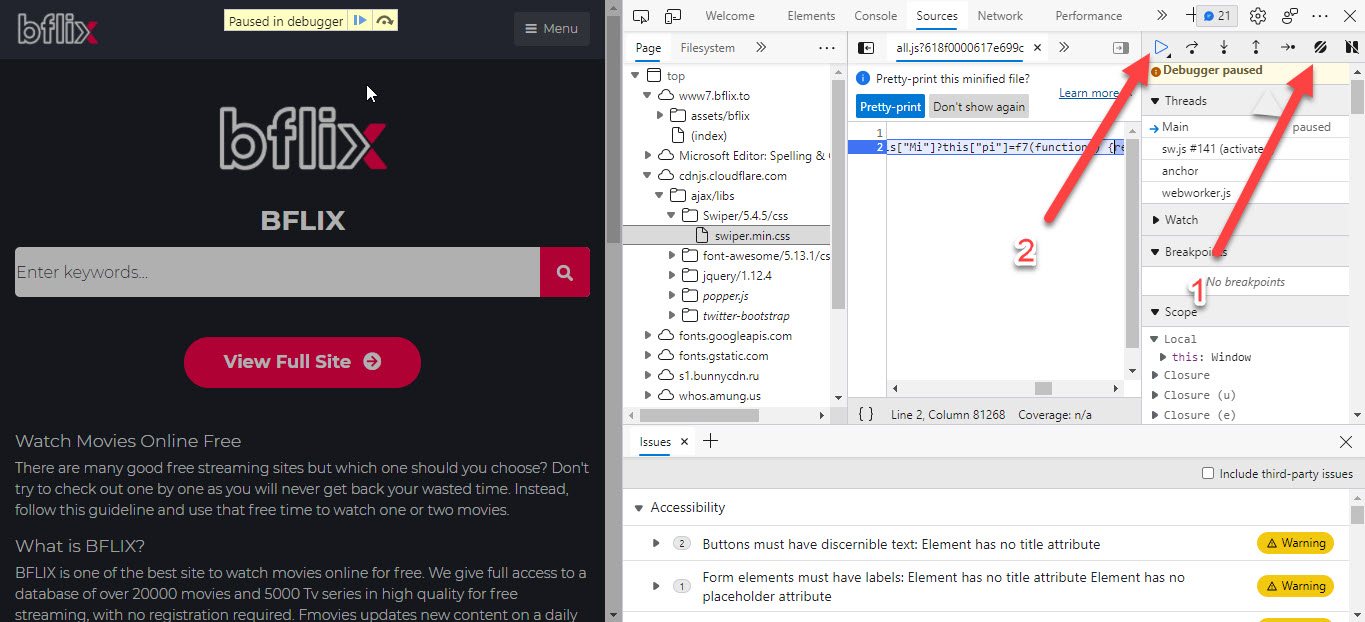This screenshot has height=622, width=1365.
Task: Deactivate breakpoints in debugger toolbar
Action: click(x=1320, y=47)
